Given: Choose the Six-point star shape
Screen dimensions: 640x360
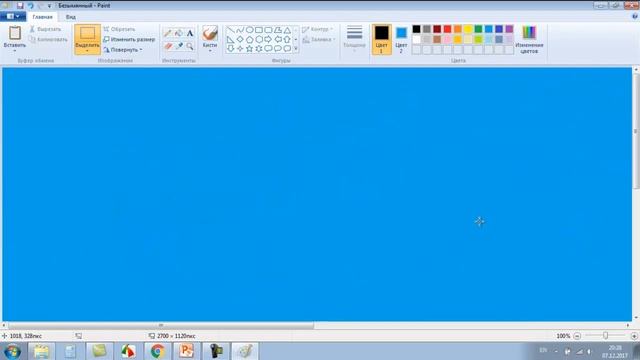Looking at the screenshot, I should [x=259, y=49].
